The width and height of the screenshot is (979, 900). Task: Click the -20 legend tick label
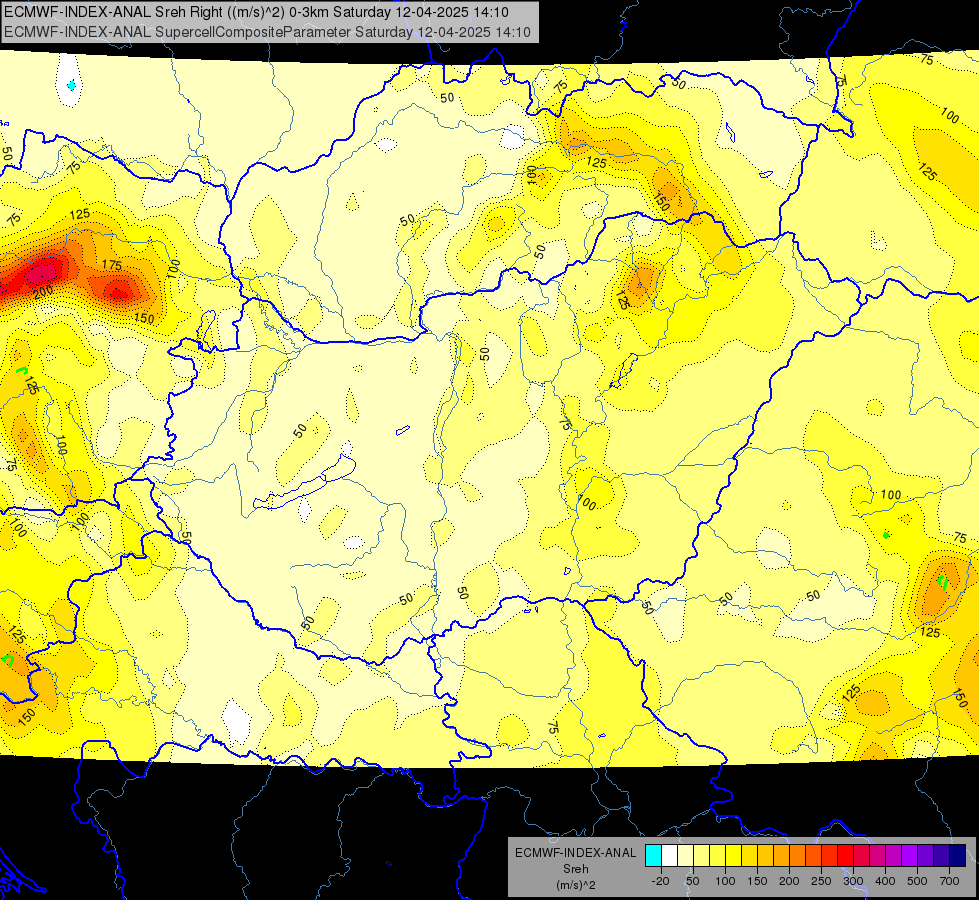pyautogui.click(x=661, y=881)
